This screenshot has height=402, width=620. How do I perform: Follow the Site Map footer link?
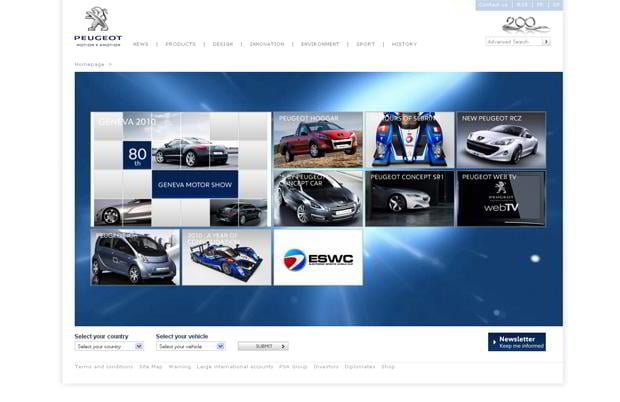point(150,367)
